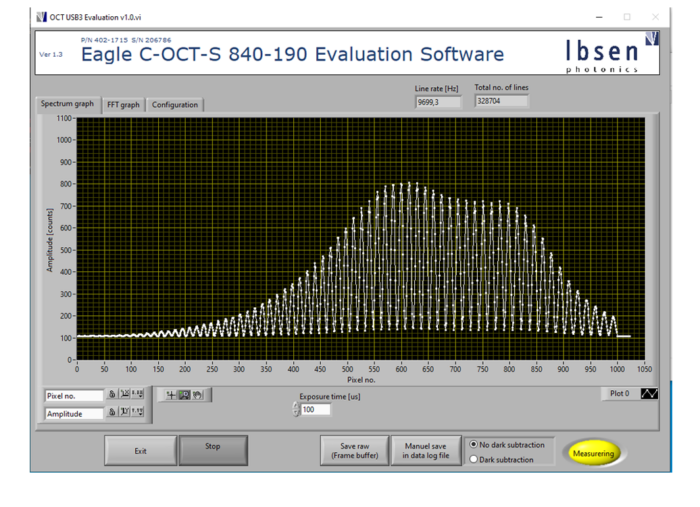Select the crosshair cursor tool
This screenshot has height=507, width=700.
pos(171,395)
